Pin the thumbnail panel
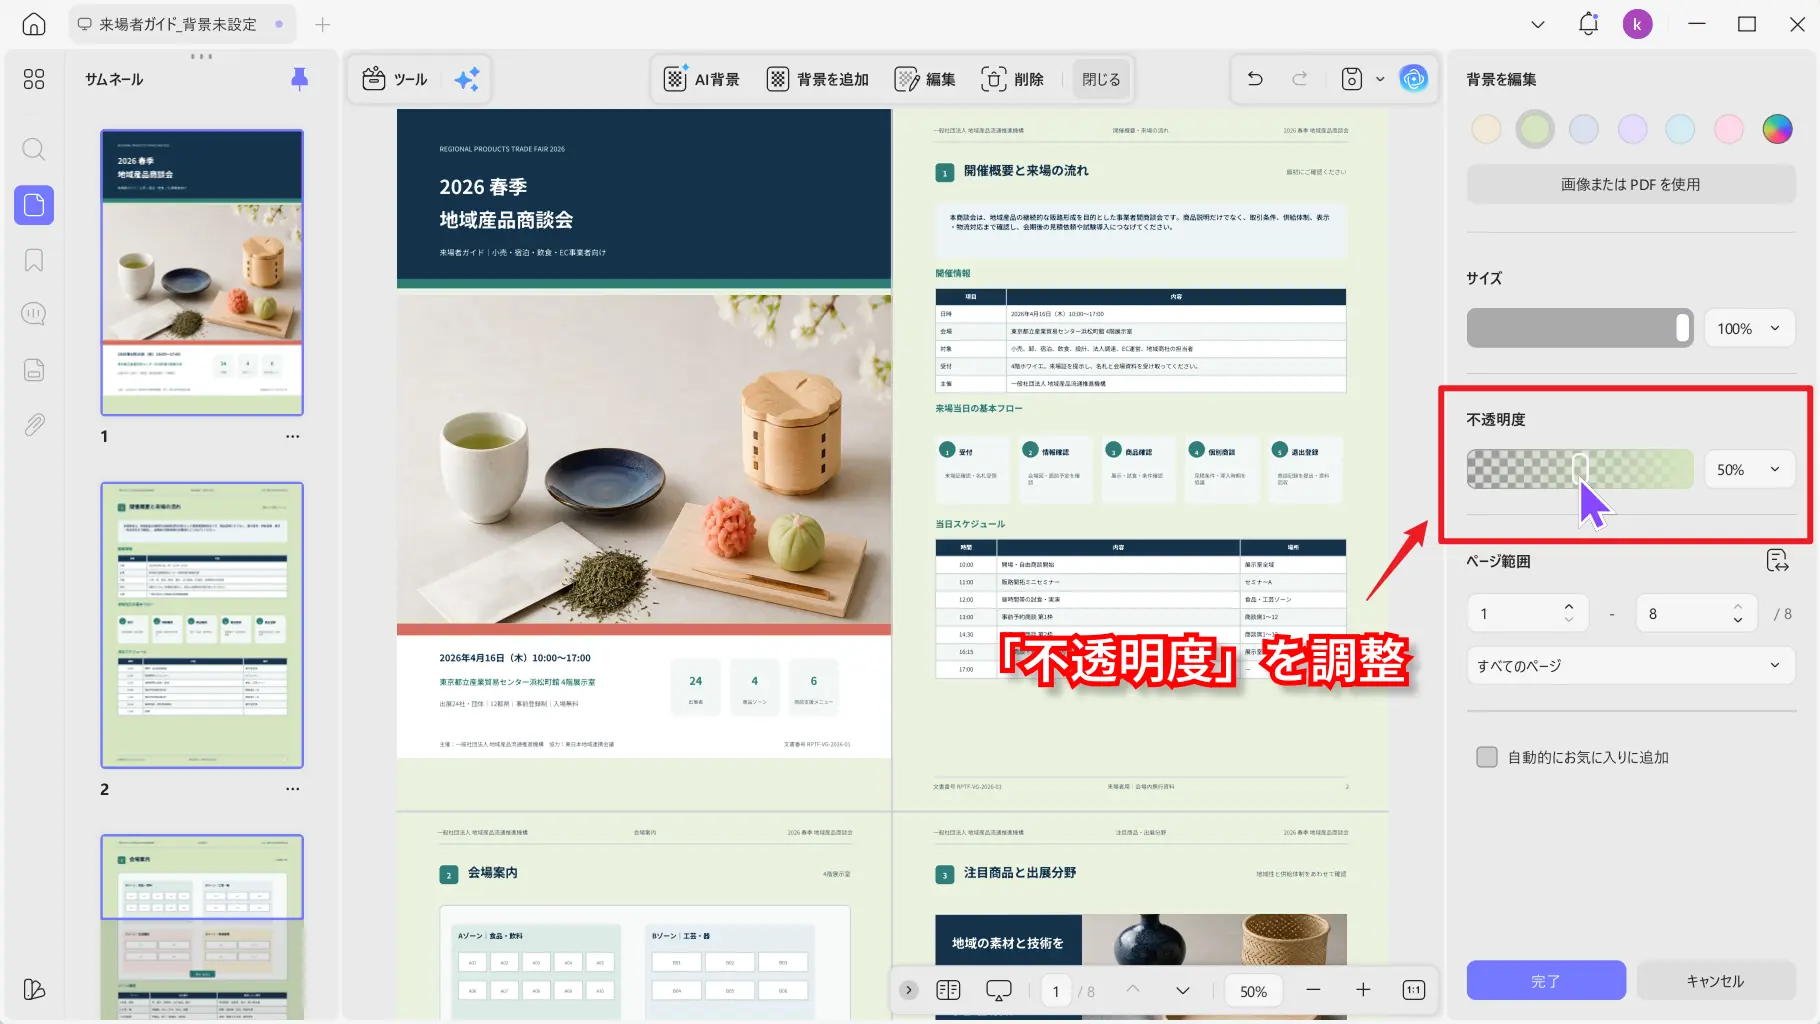 point(299,79)
